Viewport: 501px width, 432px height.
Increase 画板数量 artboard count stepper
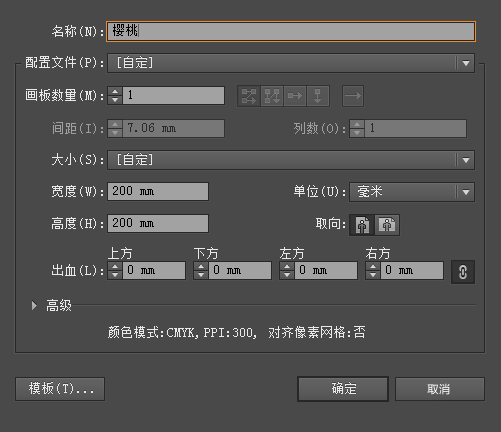click(115, 91)
